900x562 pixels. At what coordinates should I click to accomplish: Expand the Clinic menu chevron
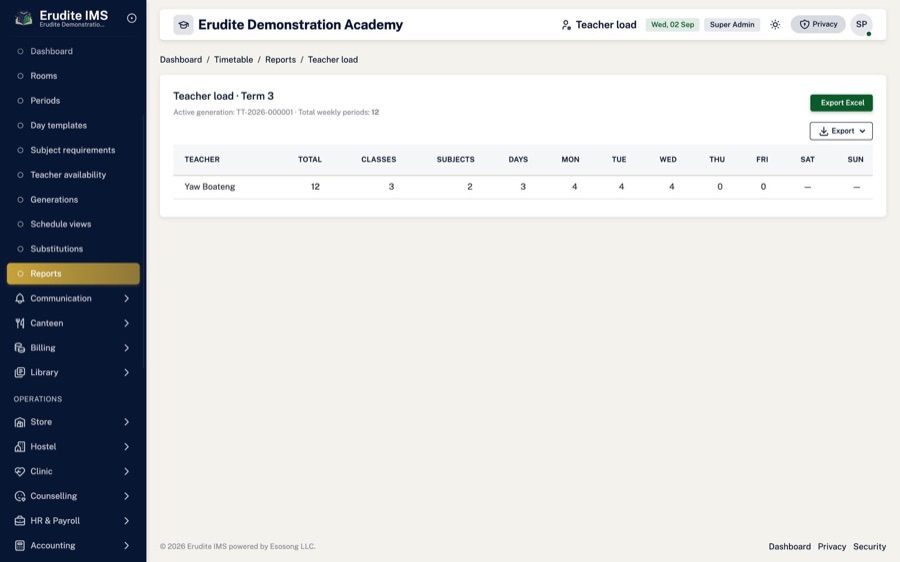tap(126, 471)
